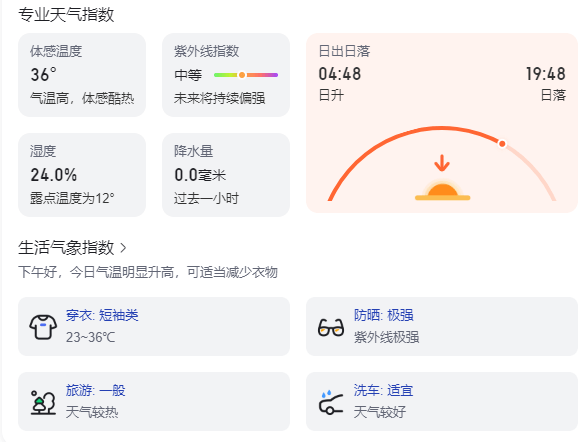
Task: Click the sun position dot on arc
Action: click(x=502, y=144)
